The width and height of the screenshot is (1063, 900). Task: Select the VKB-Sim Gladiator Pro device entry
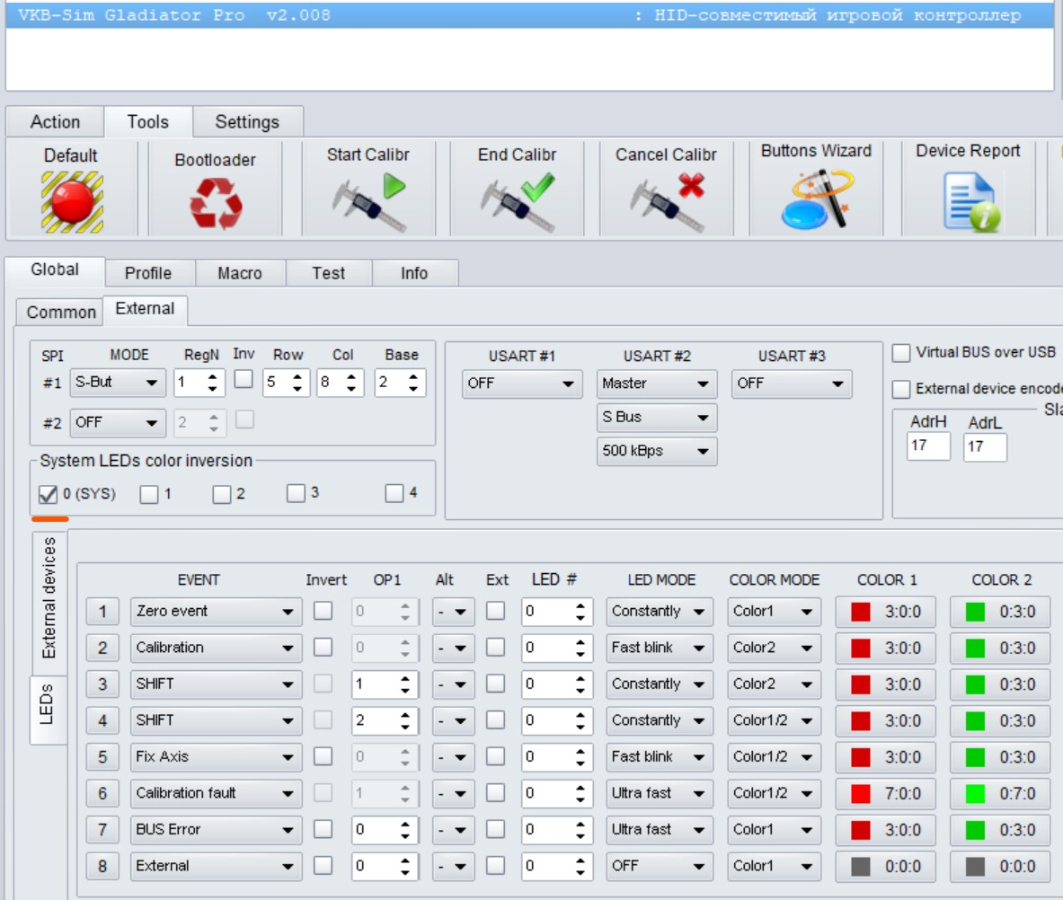(529, 15)
